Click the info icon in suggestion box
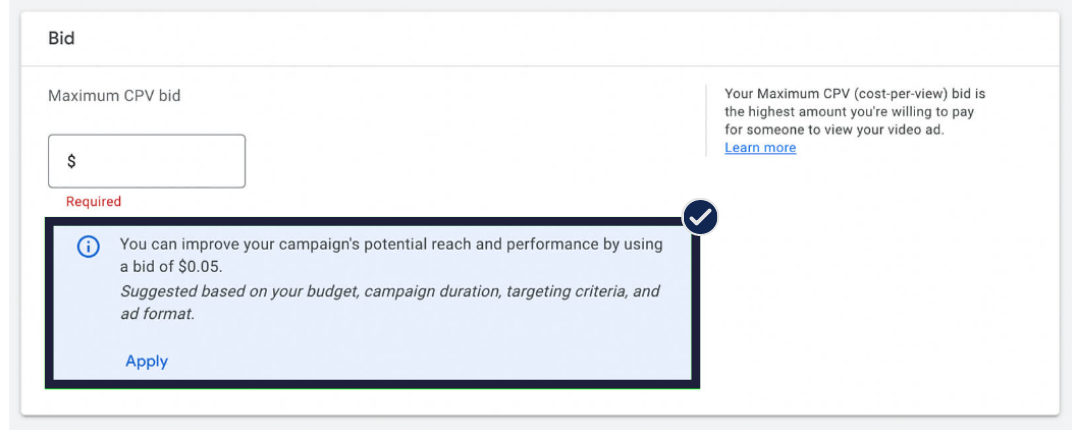Image resolution: width=1080 pixels, height=430 pixels. coord(88,247)
